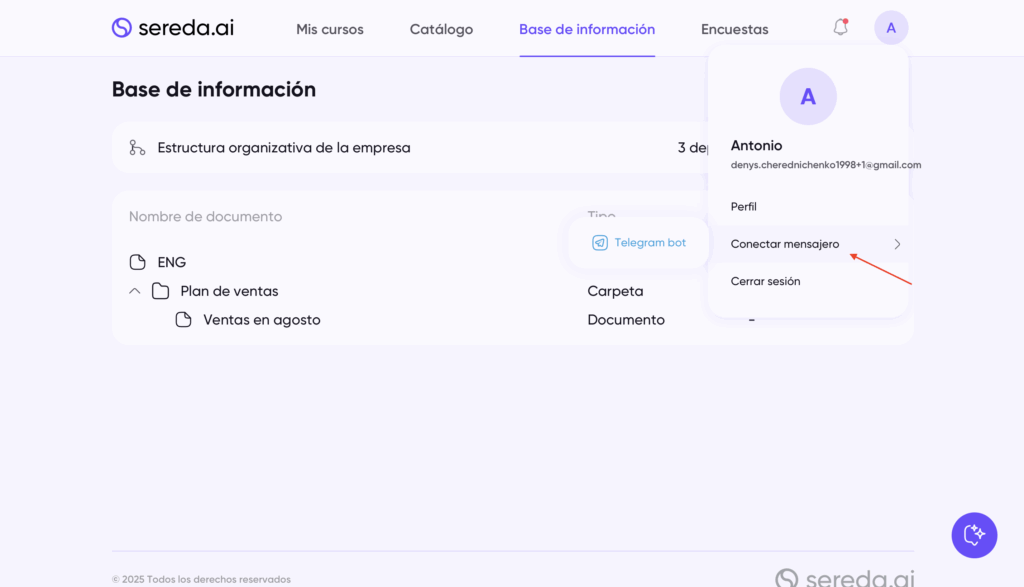Click the Plan de ventas folder icon
This screenshot has width=1024, height=587.
tap(160, 291)
